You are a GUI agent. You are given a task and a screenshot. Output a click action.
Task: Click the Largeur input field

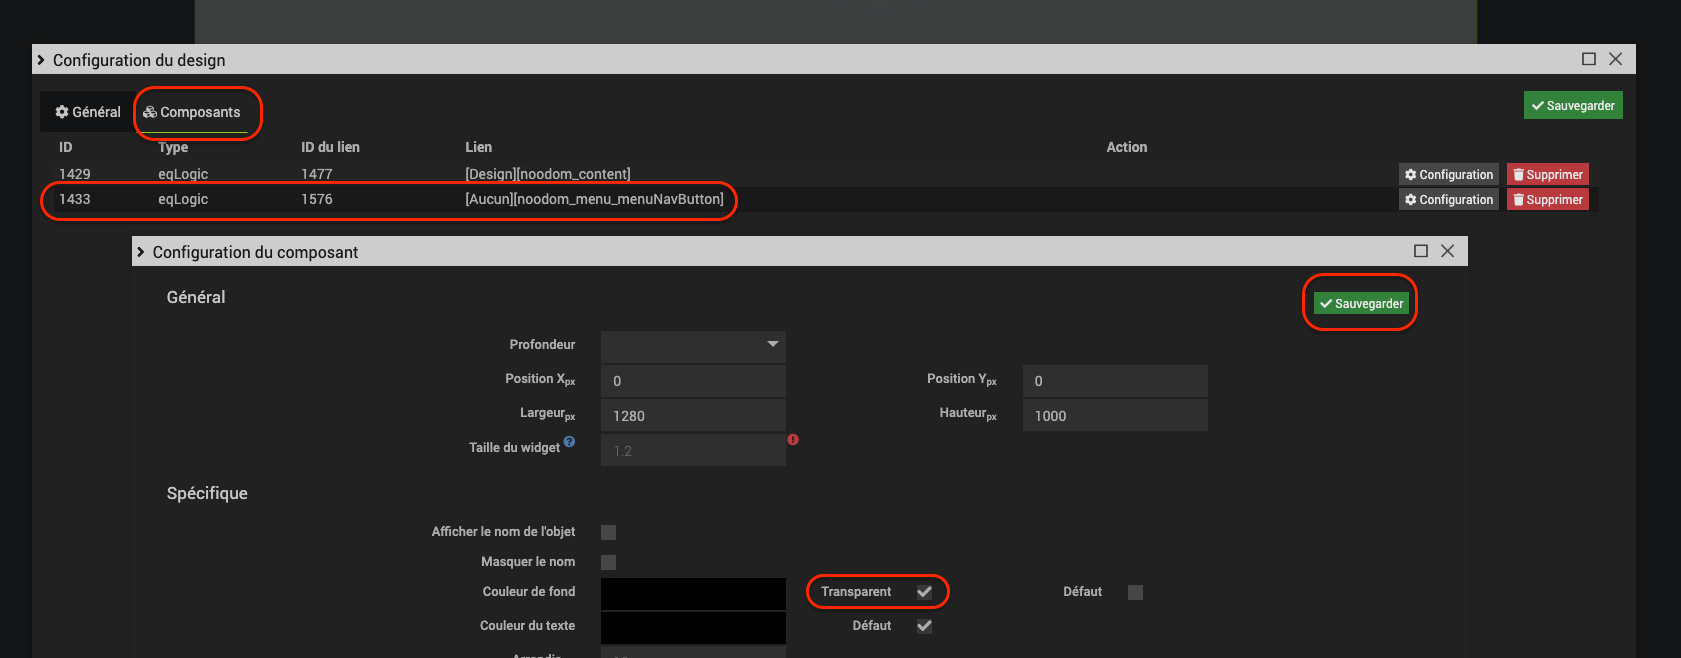pos(693,416)
